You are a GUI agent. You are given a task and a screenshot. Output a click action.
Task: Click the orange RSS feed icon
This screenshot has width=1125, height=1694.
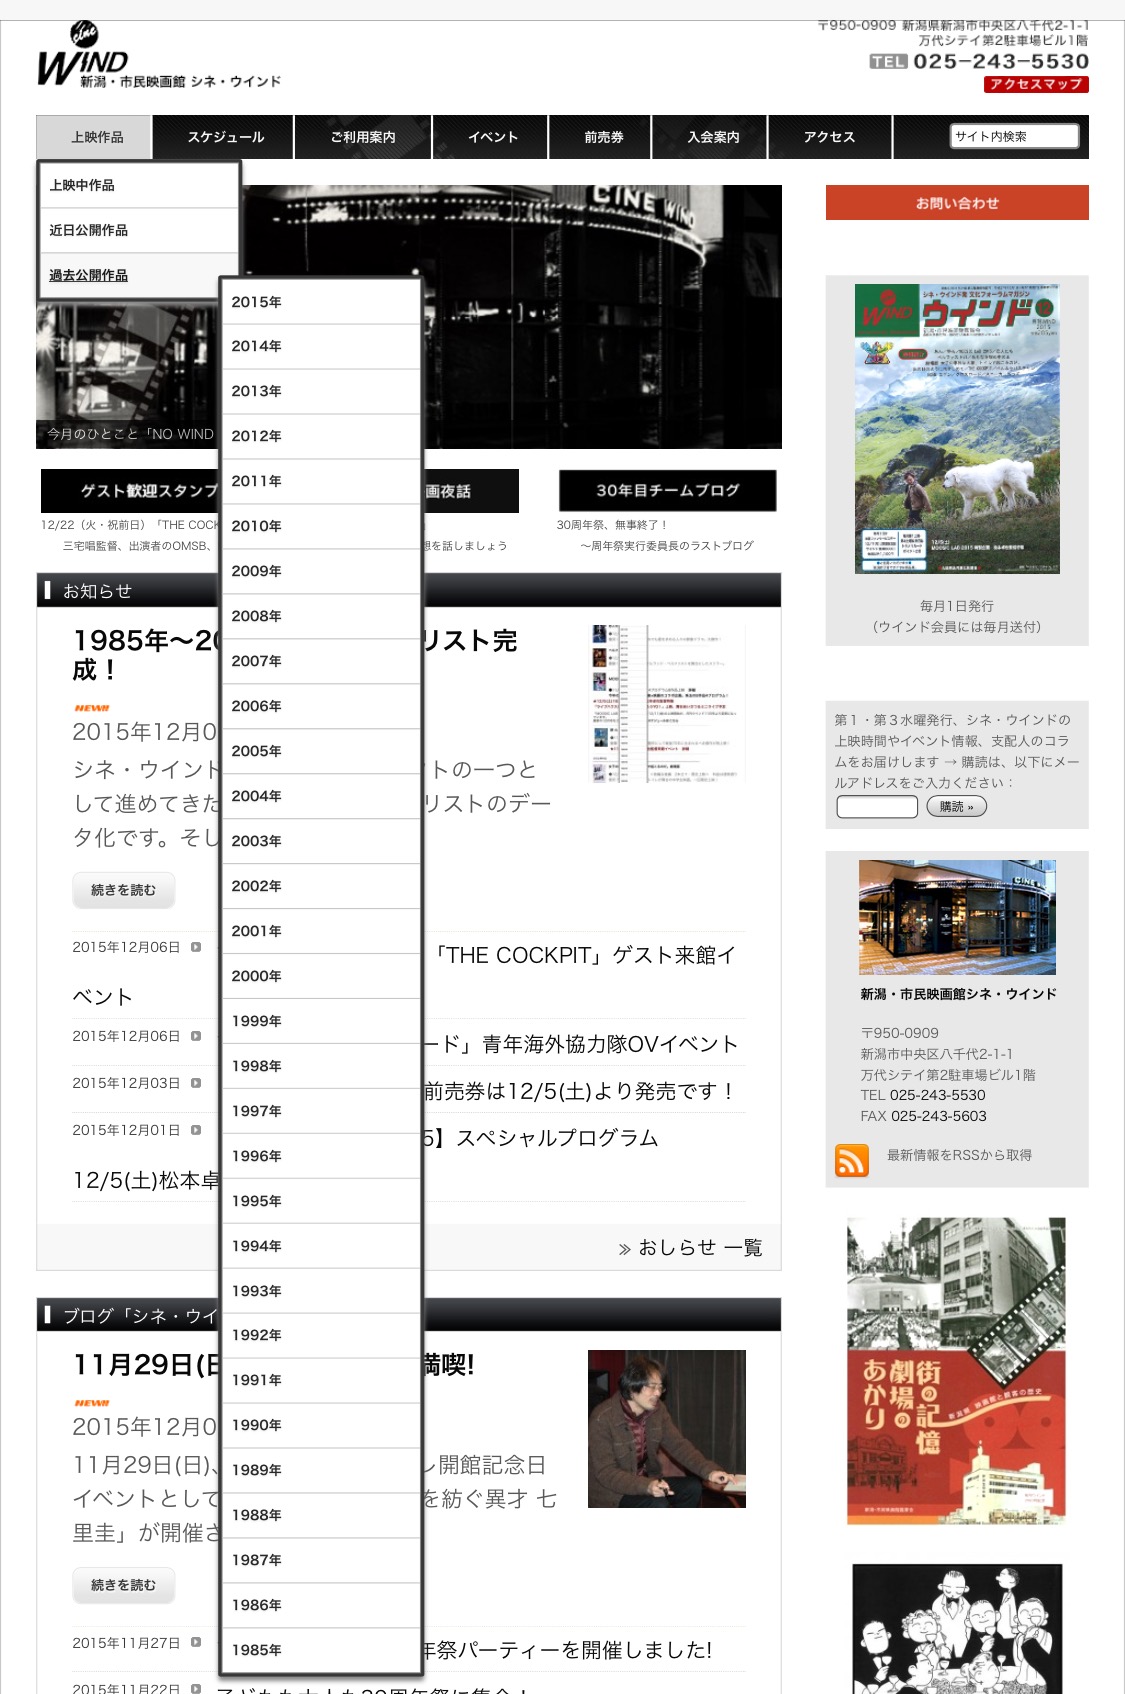tap(851, 1160)
